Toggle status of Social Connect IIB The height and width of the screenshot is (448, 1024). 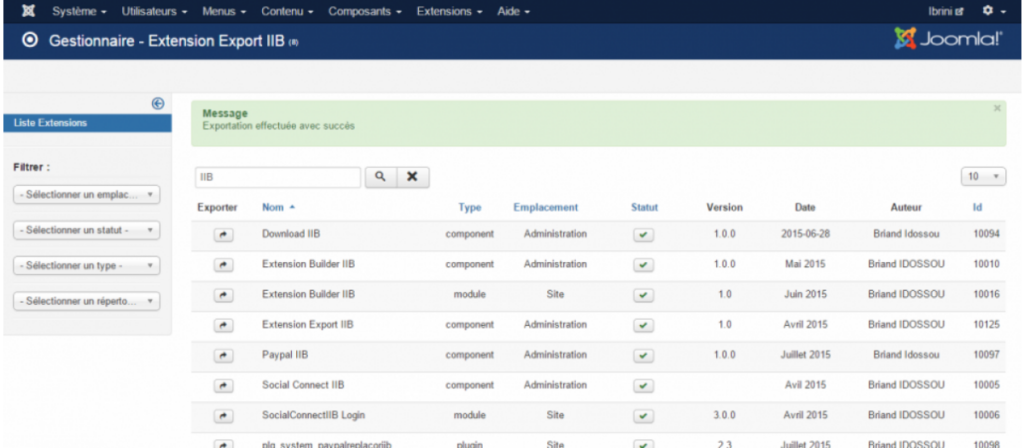pyautogui.click(x=643, y=386)
